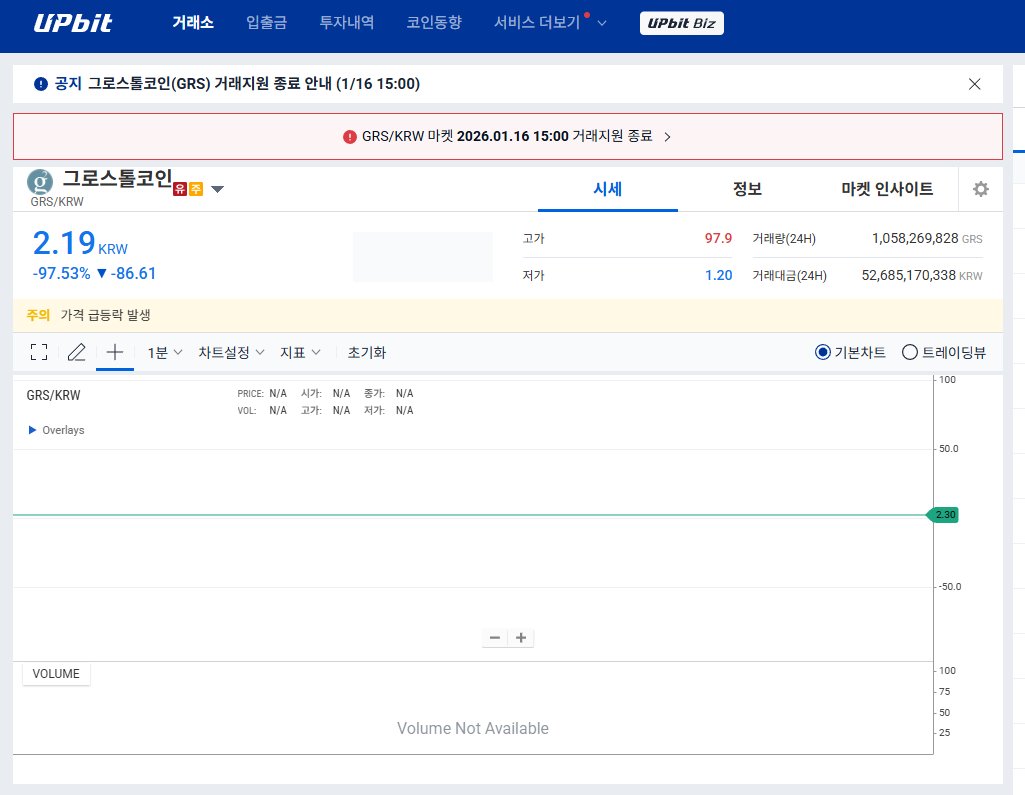Switch to the 정보 tab

click(746, 188)
